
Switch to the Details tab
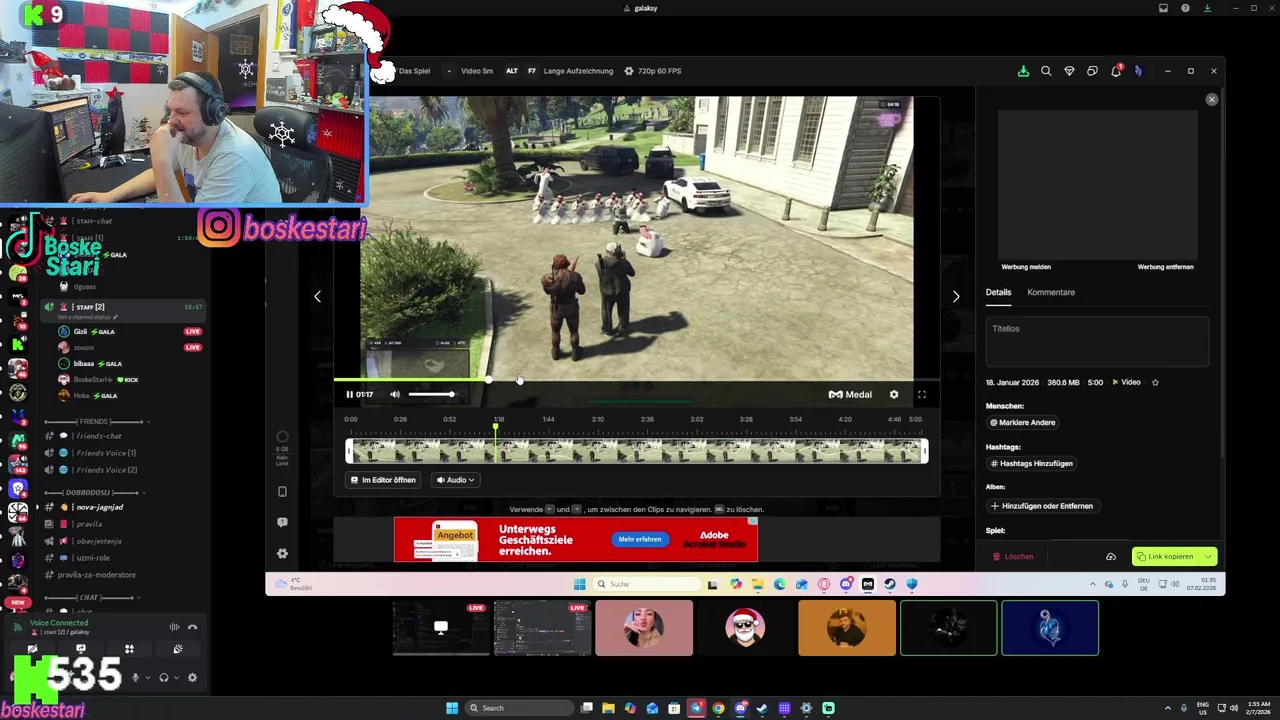click(998, 292)
